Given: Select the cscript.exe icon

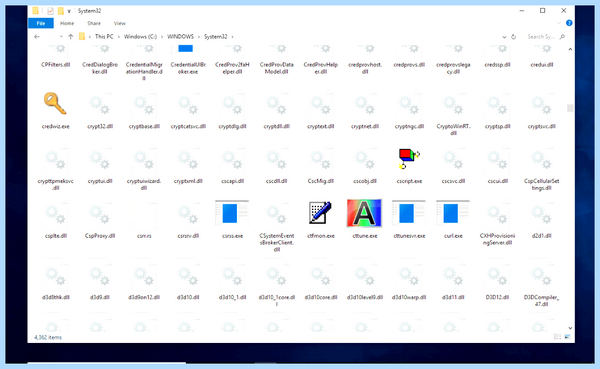Looking at the screenshot, I should [x=409, y=159].
